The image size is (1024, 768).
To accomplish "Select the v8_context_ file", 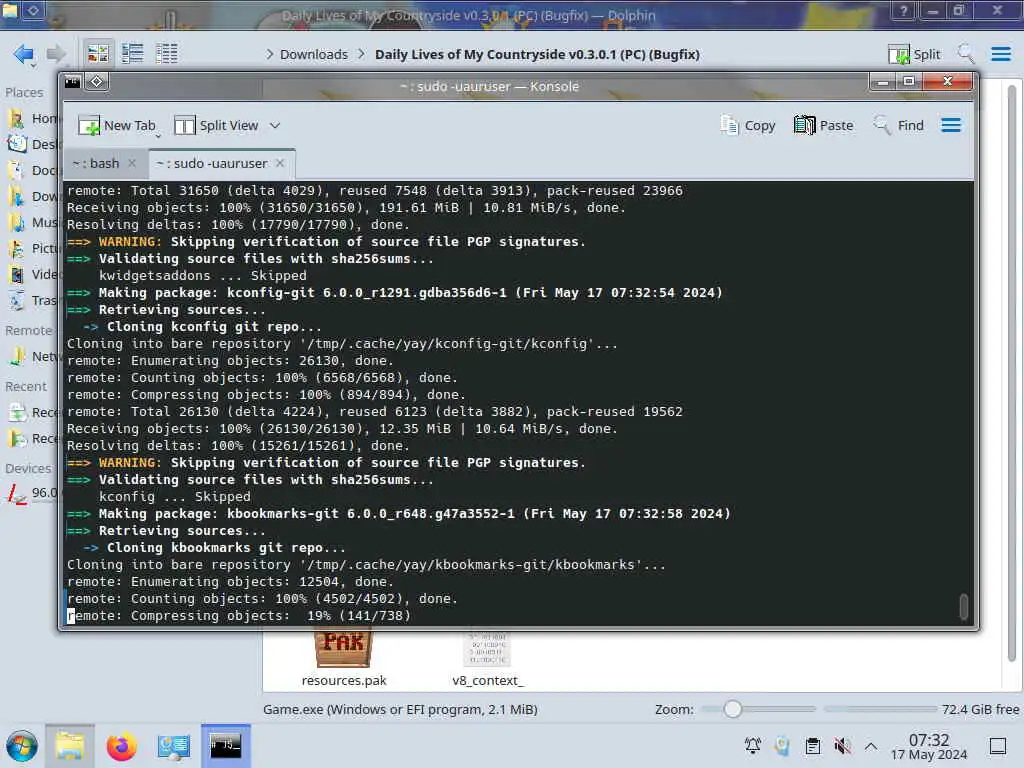I will pos(488,658).
